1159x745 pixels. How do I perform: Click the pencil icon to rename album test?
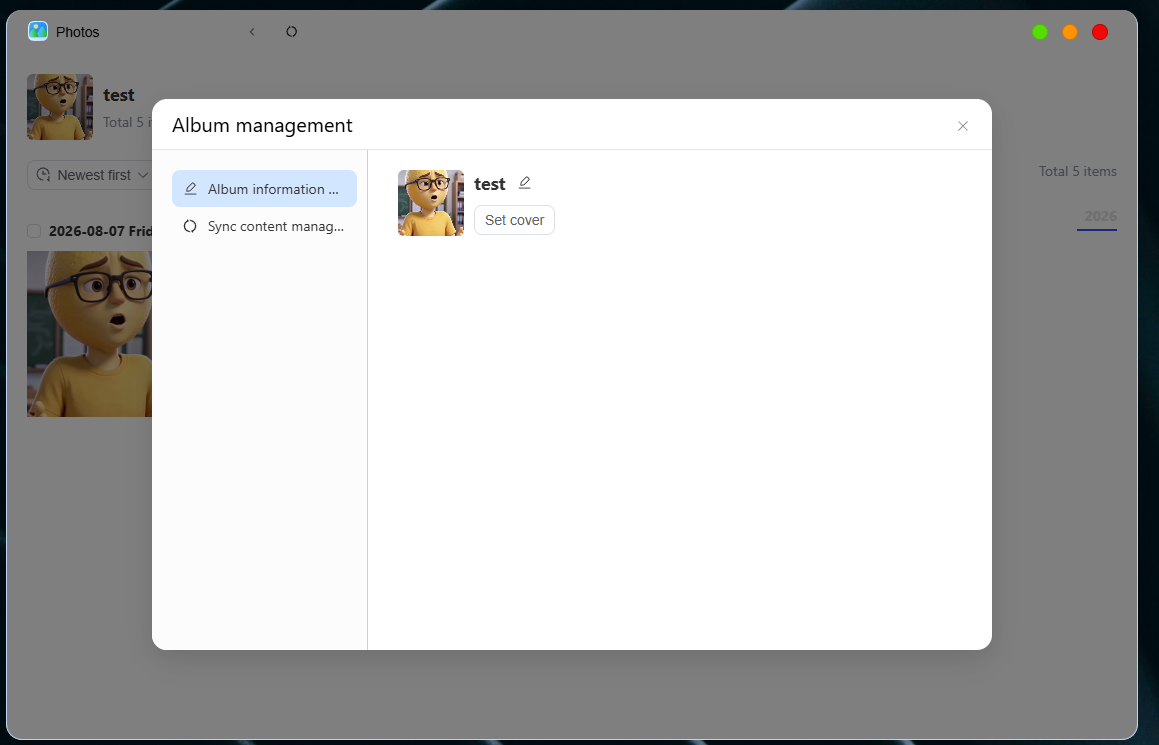click(525, 183)
